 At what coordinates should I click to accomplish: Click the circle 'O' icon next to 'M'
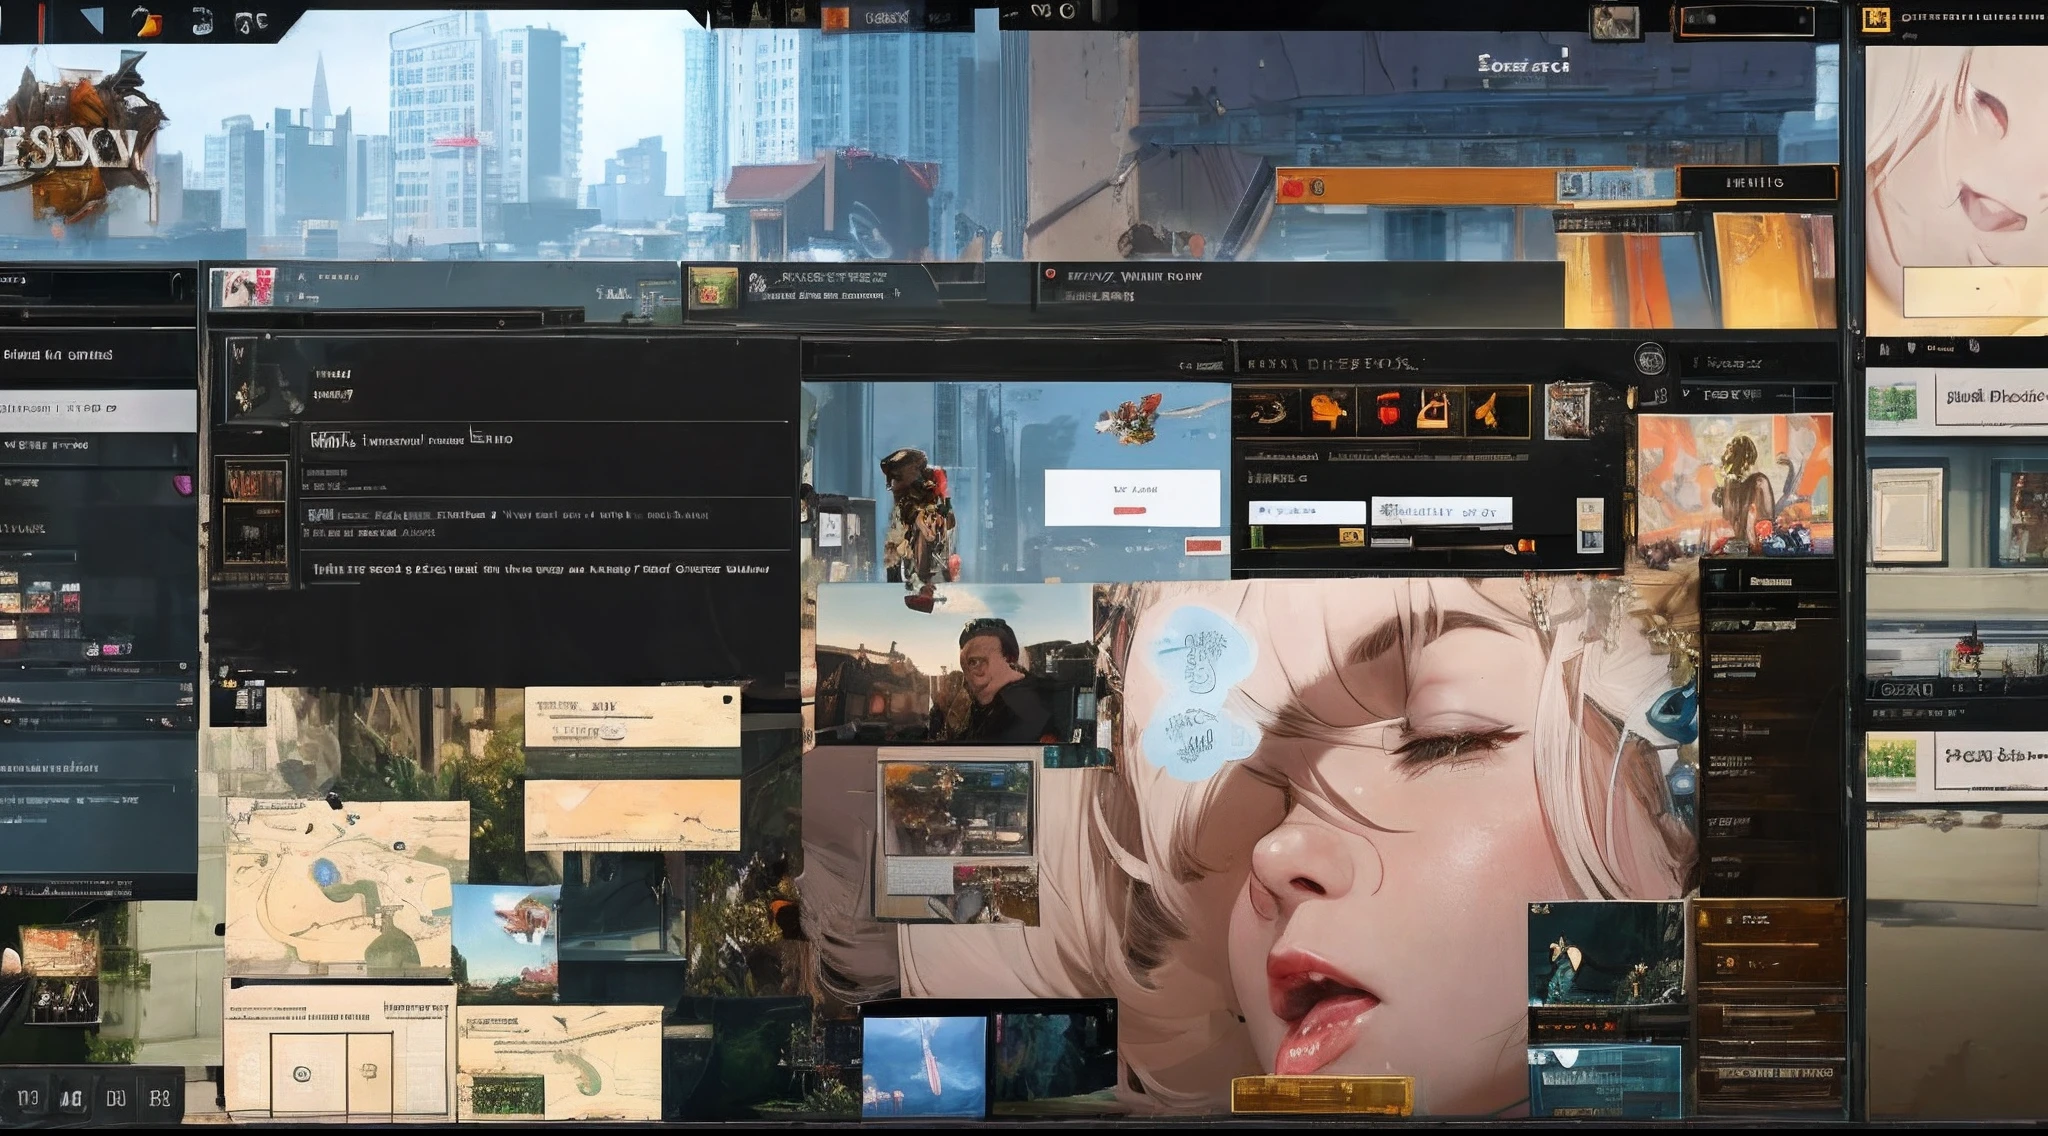click(1067, 11)
